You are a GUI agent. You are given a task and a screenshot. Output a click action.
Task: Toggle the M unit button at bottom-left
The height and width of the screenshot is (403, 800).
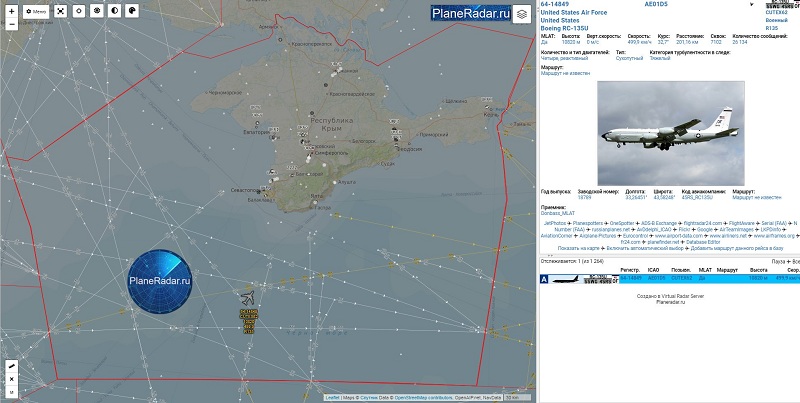pyautogui.click(x=11, y=392)
